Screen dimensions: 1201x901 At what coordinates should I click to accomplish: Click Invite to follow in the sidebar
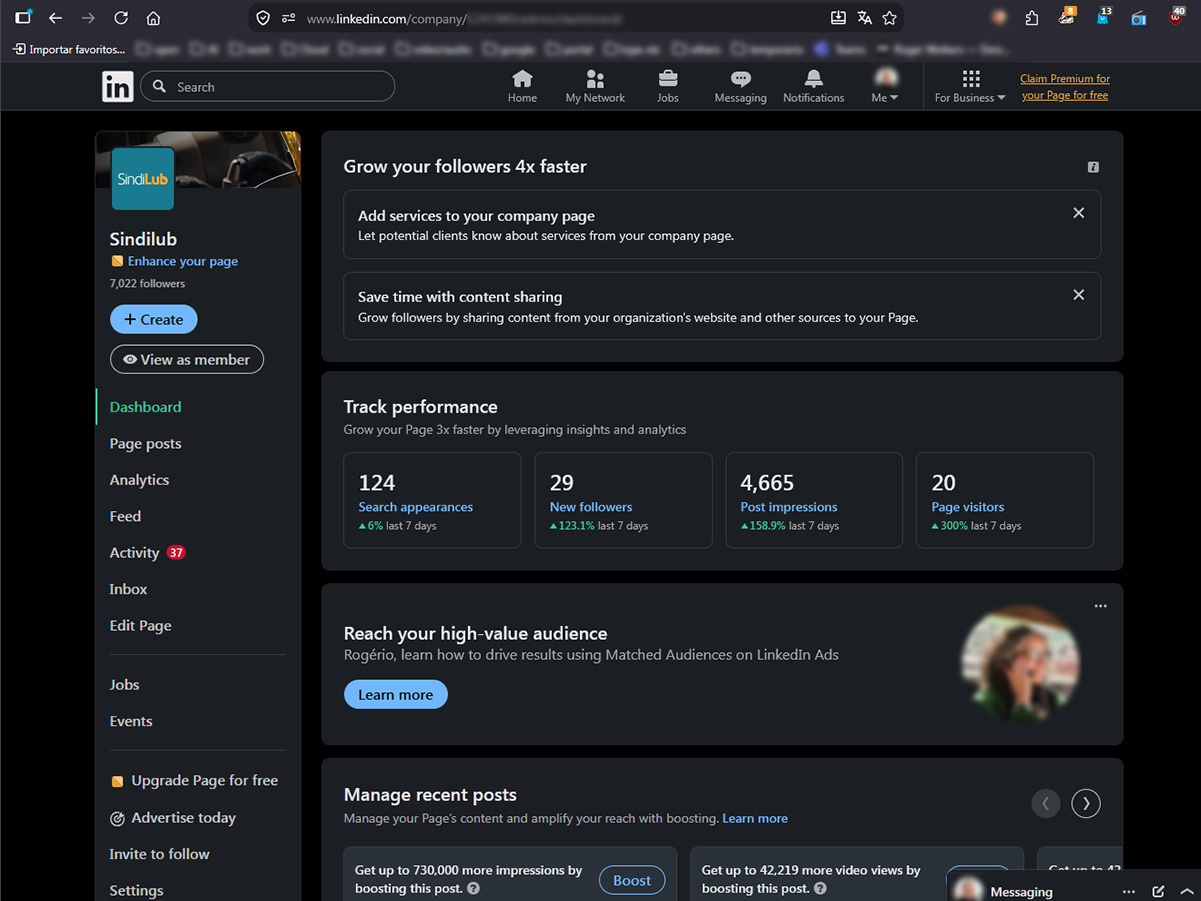(159, 854)
